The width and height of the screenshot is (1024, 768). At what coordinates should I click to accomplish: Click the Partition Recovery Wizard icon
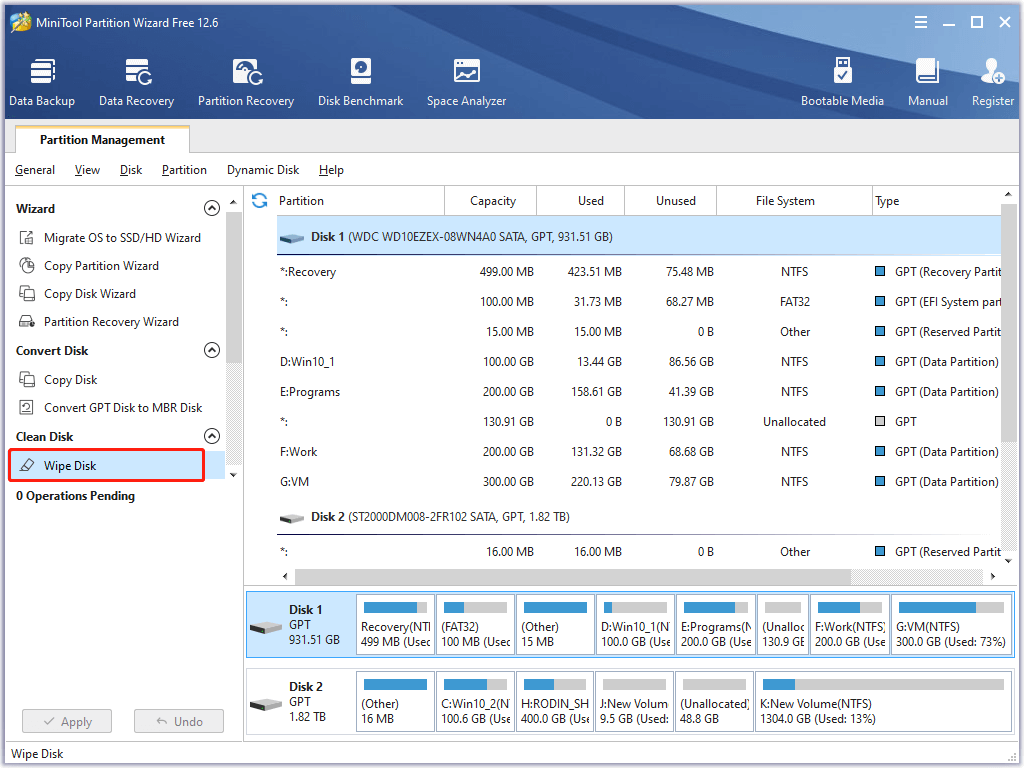click(26, 322)
